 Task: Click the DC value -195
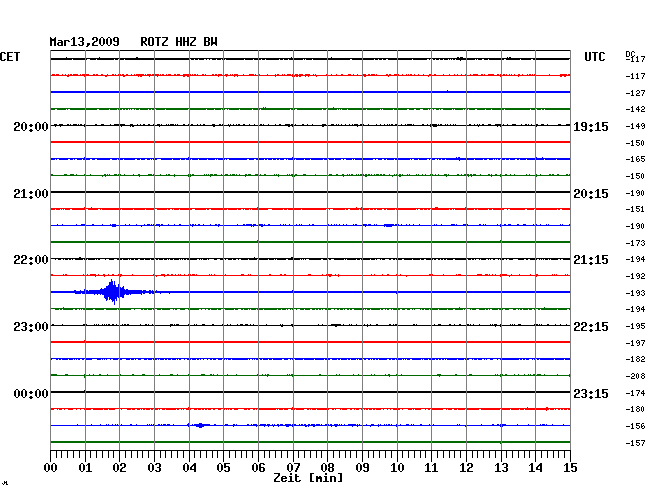point(635,326)
